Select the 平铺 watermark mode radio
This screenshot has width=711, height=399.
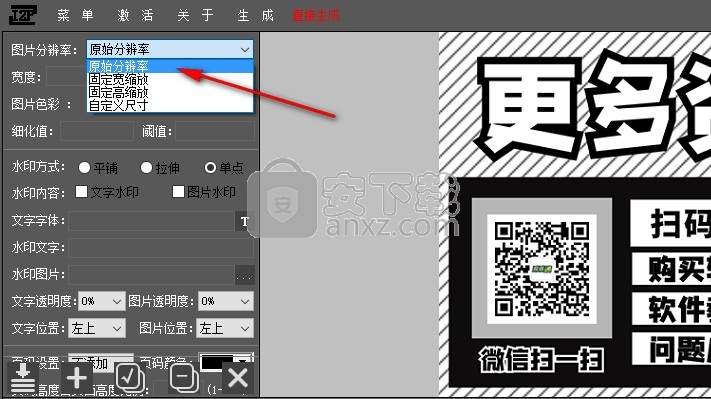84,168
